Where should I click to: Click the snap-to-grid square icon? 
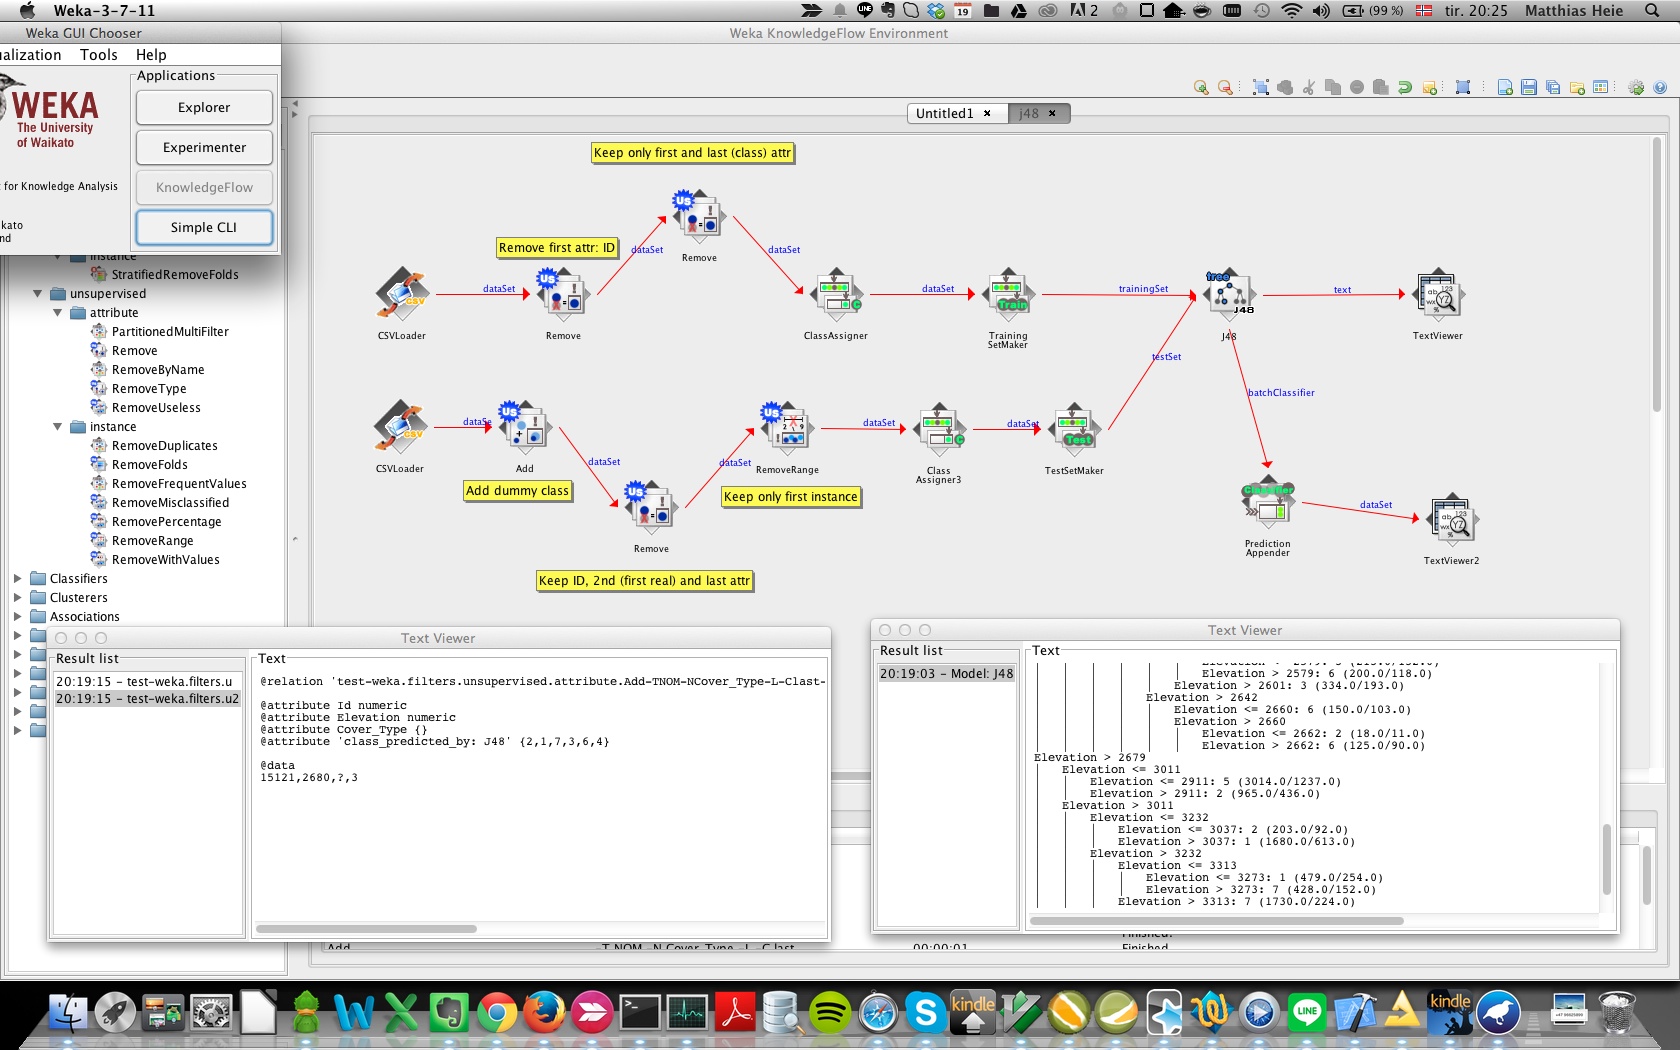[x=1463, y=88]
